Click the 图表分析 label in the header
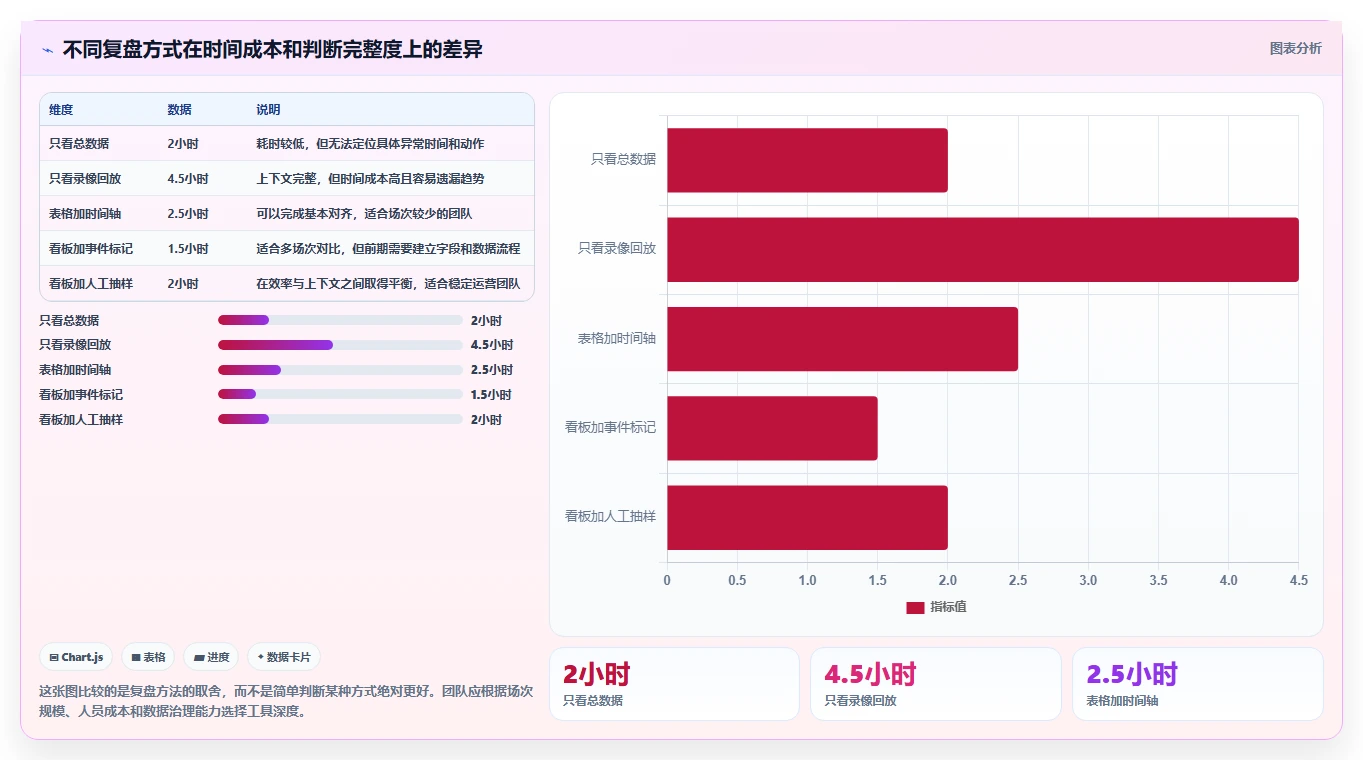The image size is (1363, 760). 1295,48
